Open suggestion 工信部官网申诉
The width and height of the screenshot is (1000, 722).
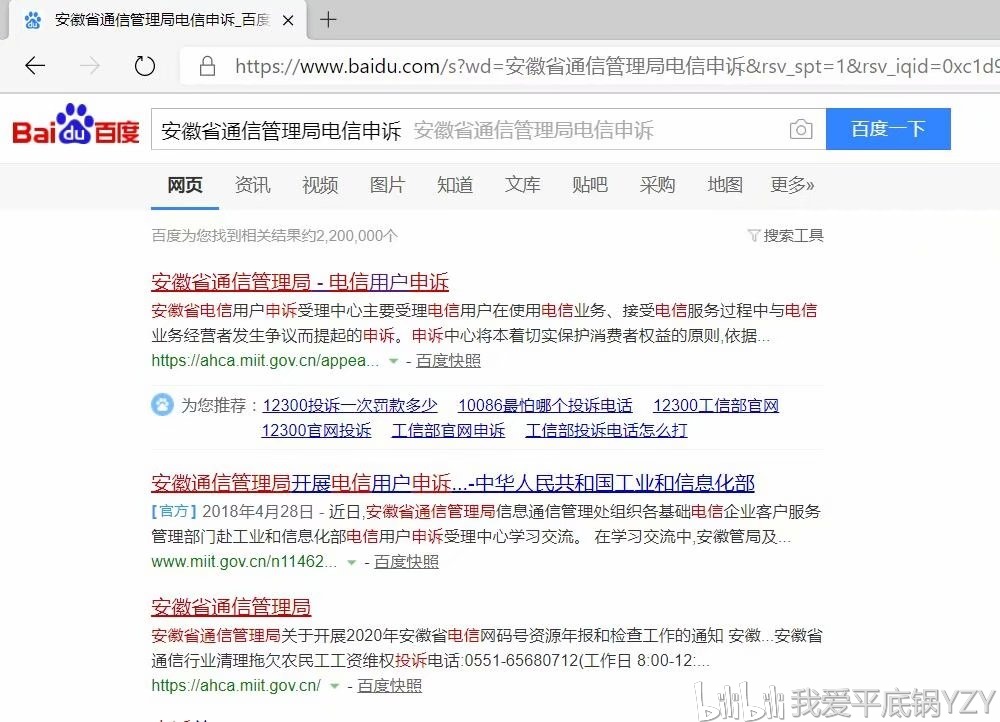(448, 431)
